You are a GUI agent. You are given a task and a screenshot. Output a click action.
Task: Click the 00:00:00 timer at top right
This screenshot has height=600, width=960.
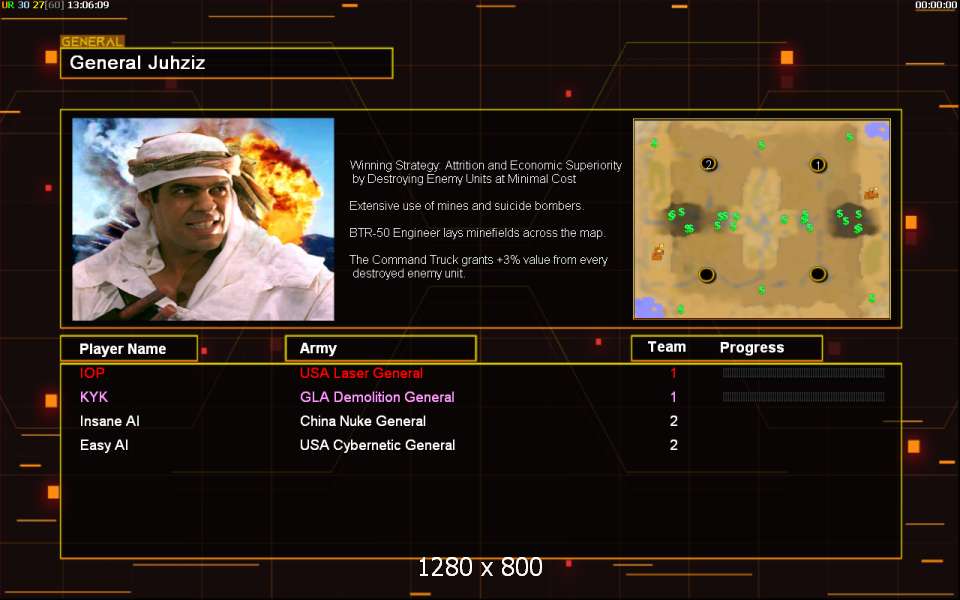(x=936, y=5)
